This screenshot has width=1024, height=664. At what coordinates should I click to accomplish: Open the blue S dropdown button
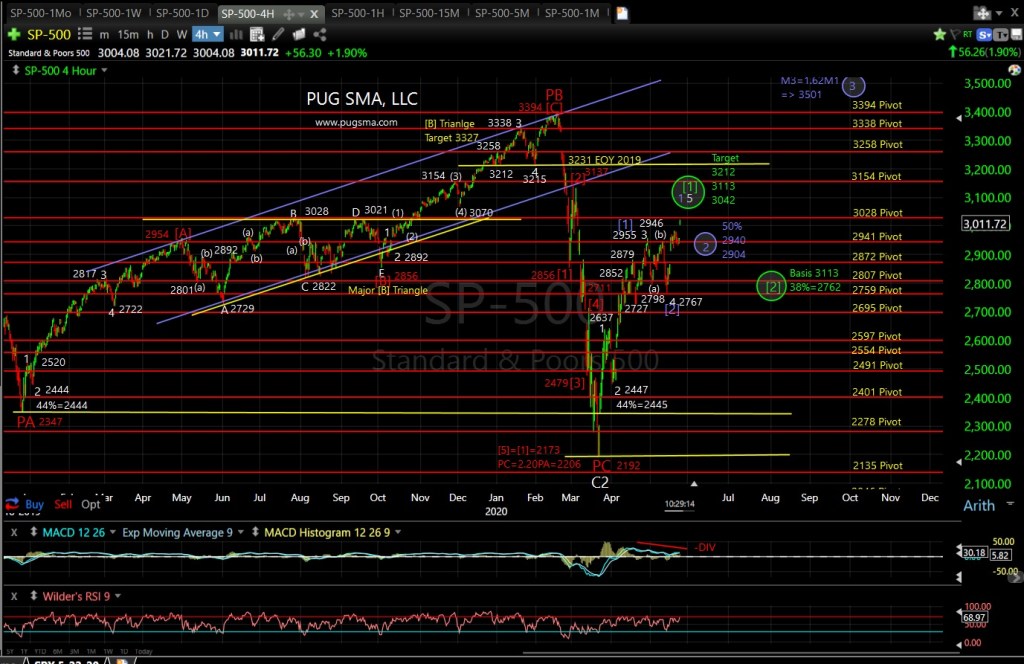tap(985, 35)
